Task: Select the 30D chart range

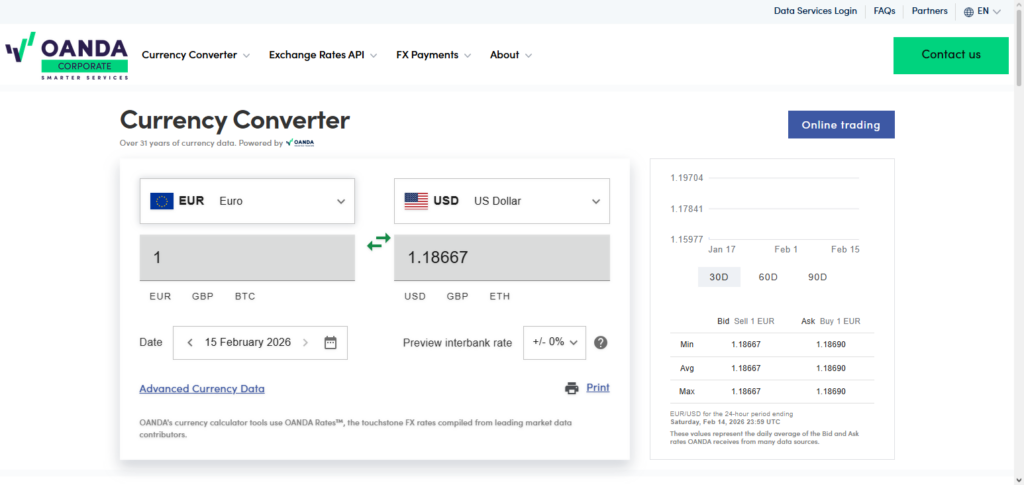Action: [x=718, y=277]
